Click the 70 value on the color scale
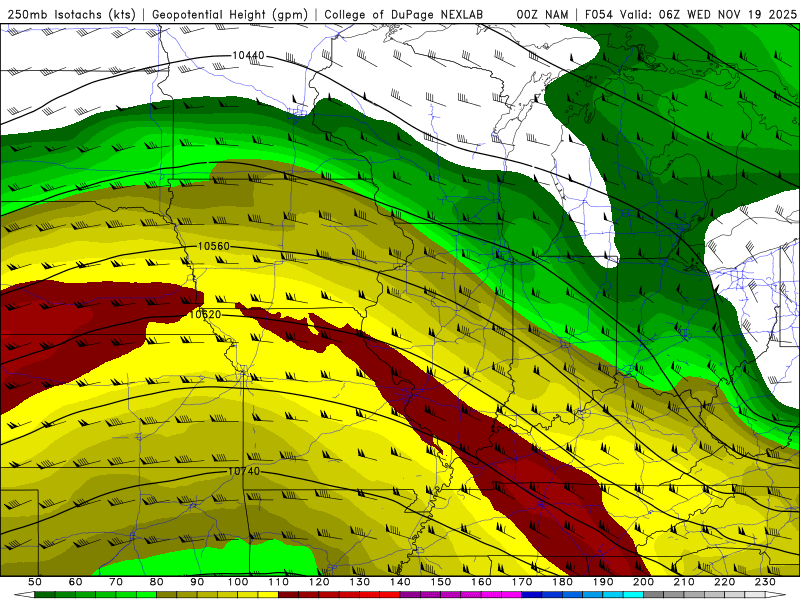 coord(116,582)
